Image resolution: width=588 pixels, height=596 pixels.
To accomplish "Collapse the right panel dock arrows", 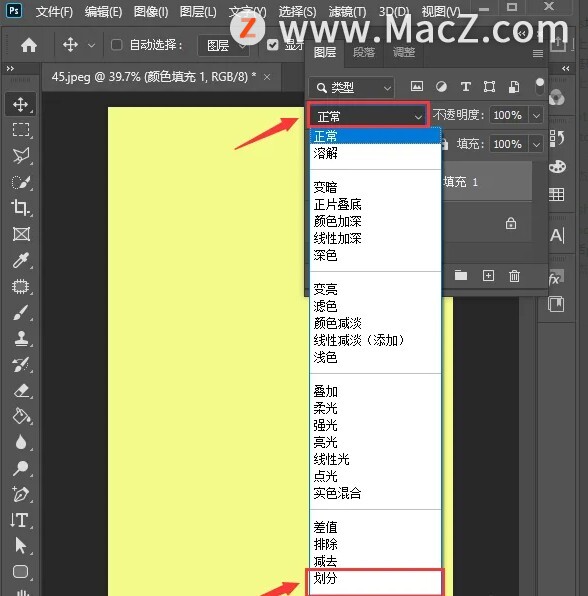I will [566, 68].
